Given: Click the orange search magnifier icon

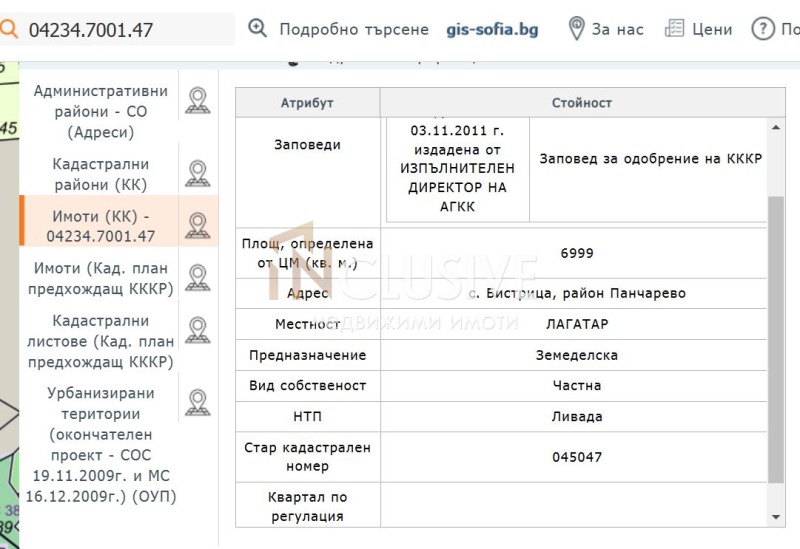Looking at the screenshot, I should tap(8, 29).
